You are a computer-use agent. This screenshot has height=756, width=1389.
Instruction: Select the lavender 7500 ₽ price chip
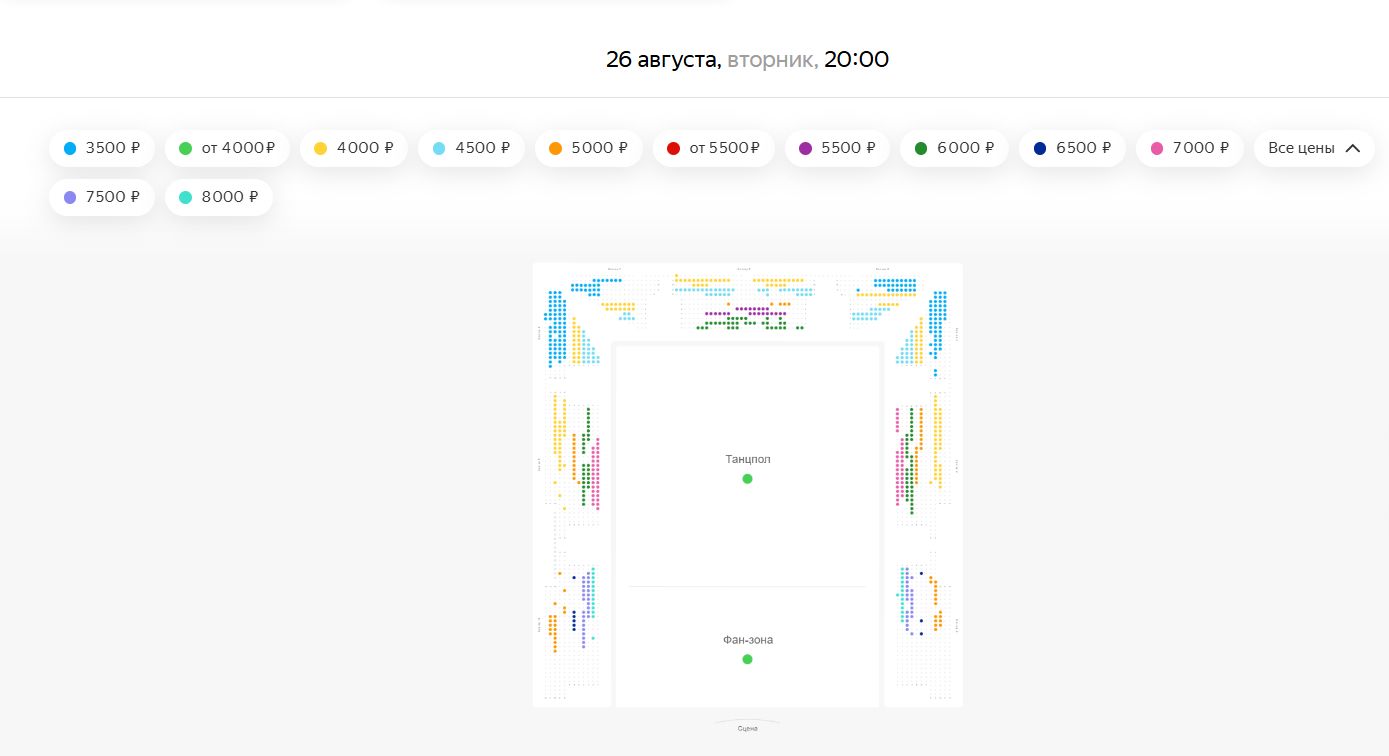point(102,197)
